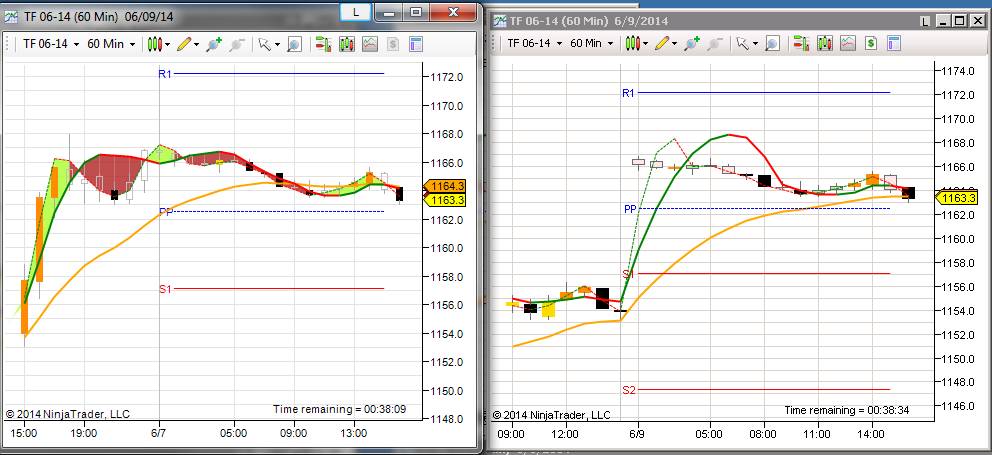
Task: Click greyed zoom out icon in right window
Action: click(x=715, y=43)
